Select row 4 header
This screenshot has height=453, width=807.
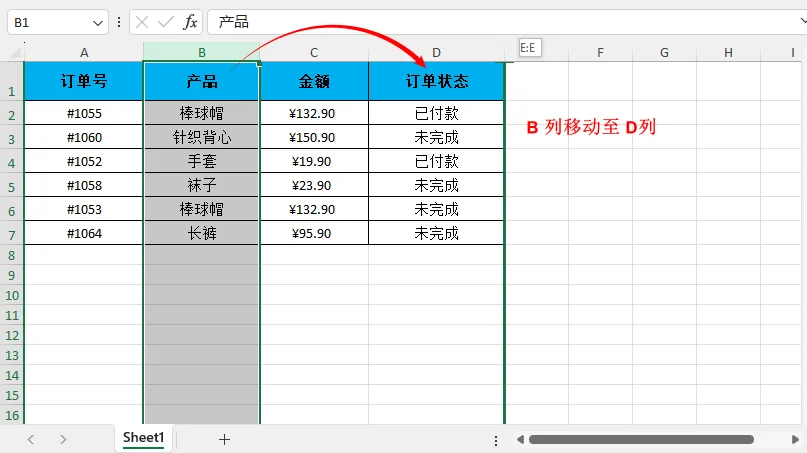pyautogui.click(x=11, y=161)
